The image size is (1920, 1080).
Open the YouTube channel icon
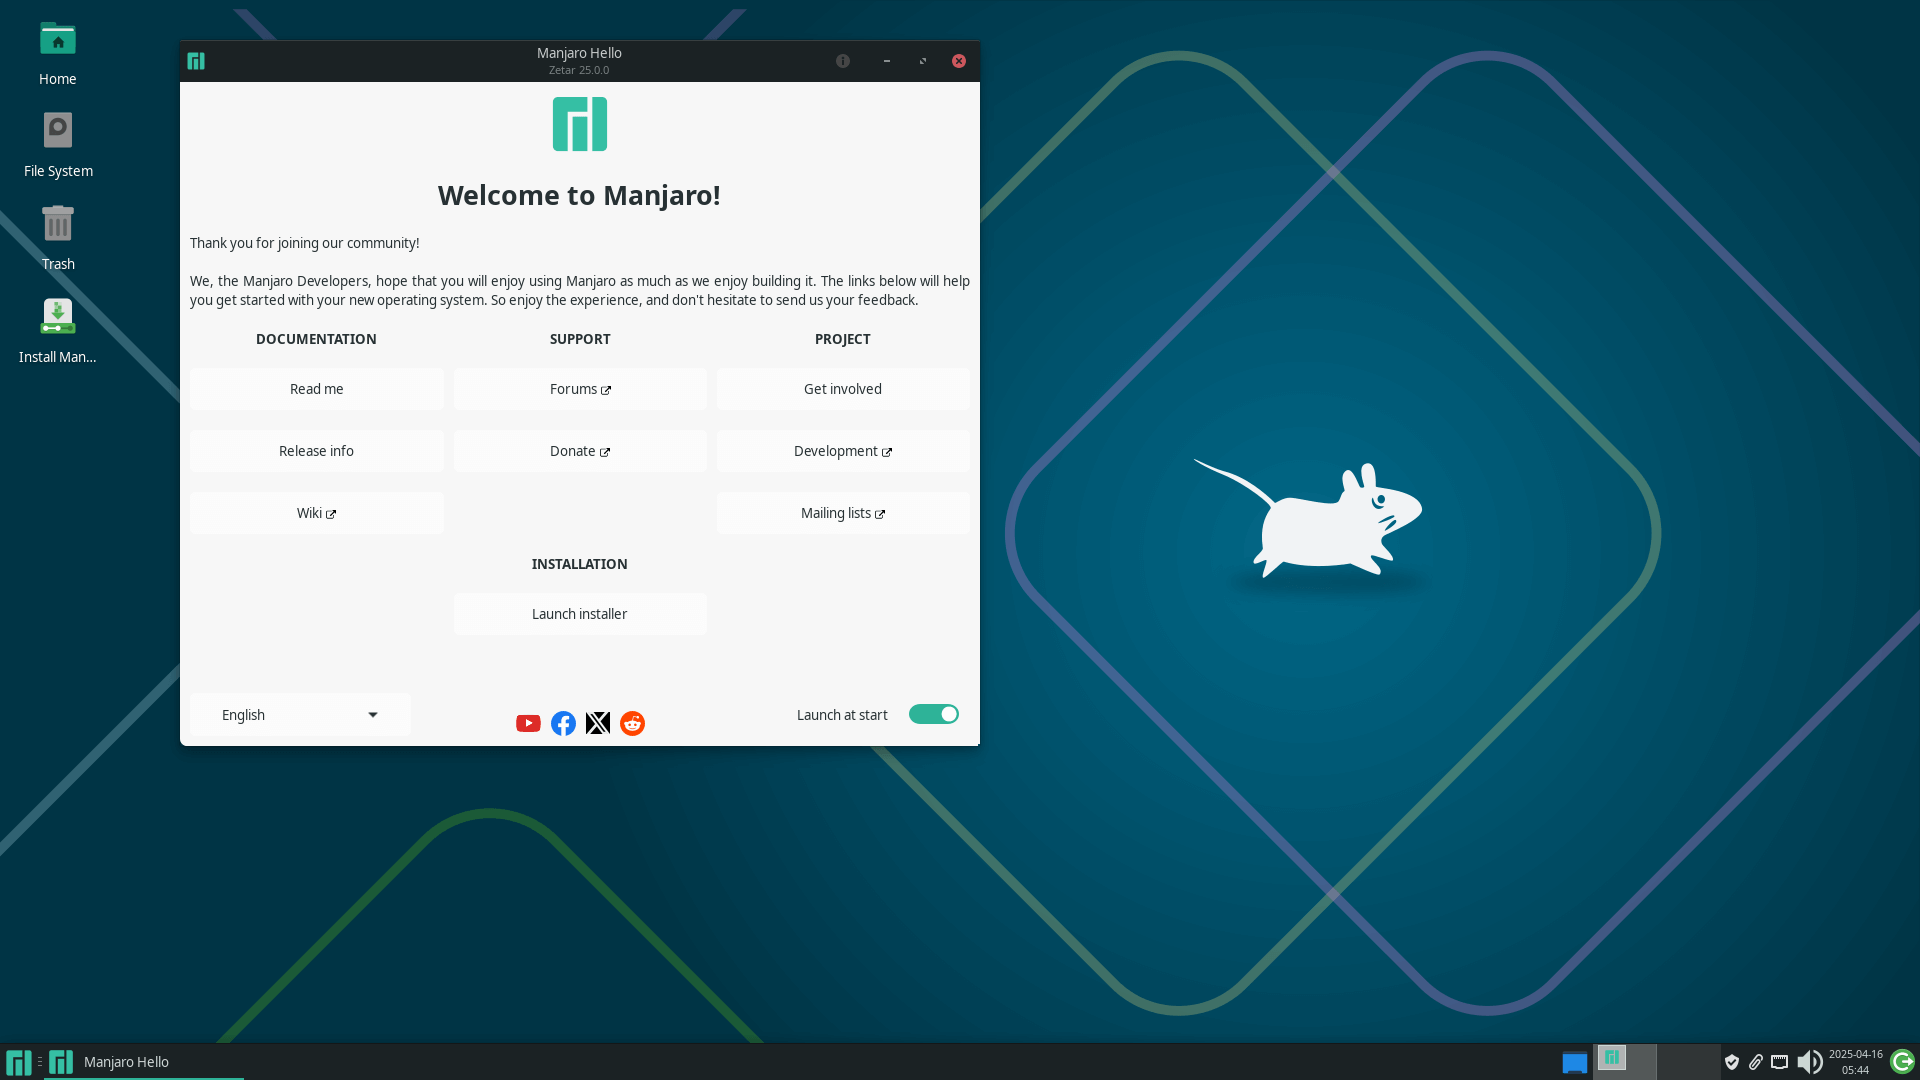[x=527, y=722]
